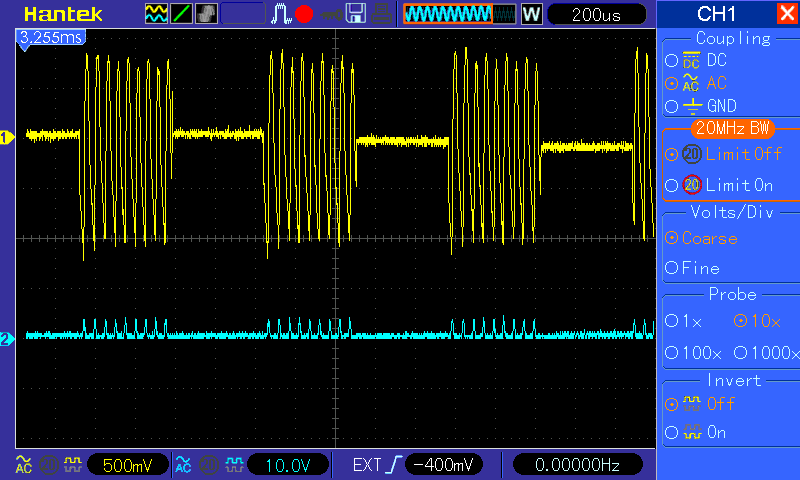Image resolution: width=800 pixels, height=480 pixels.
Task: Click the -400mV trigger level readout
Action: point(443,465)
